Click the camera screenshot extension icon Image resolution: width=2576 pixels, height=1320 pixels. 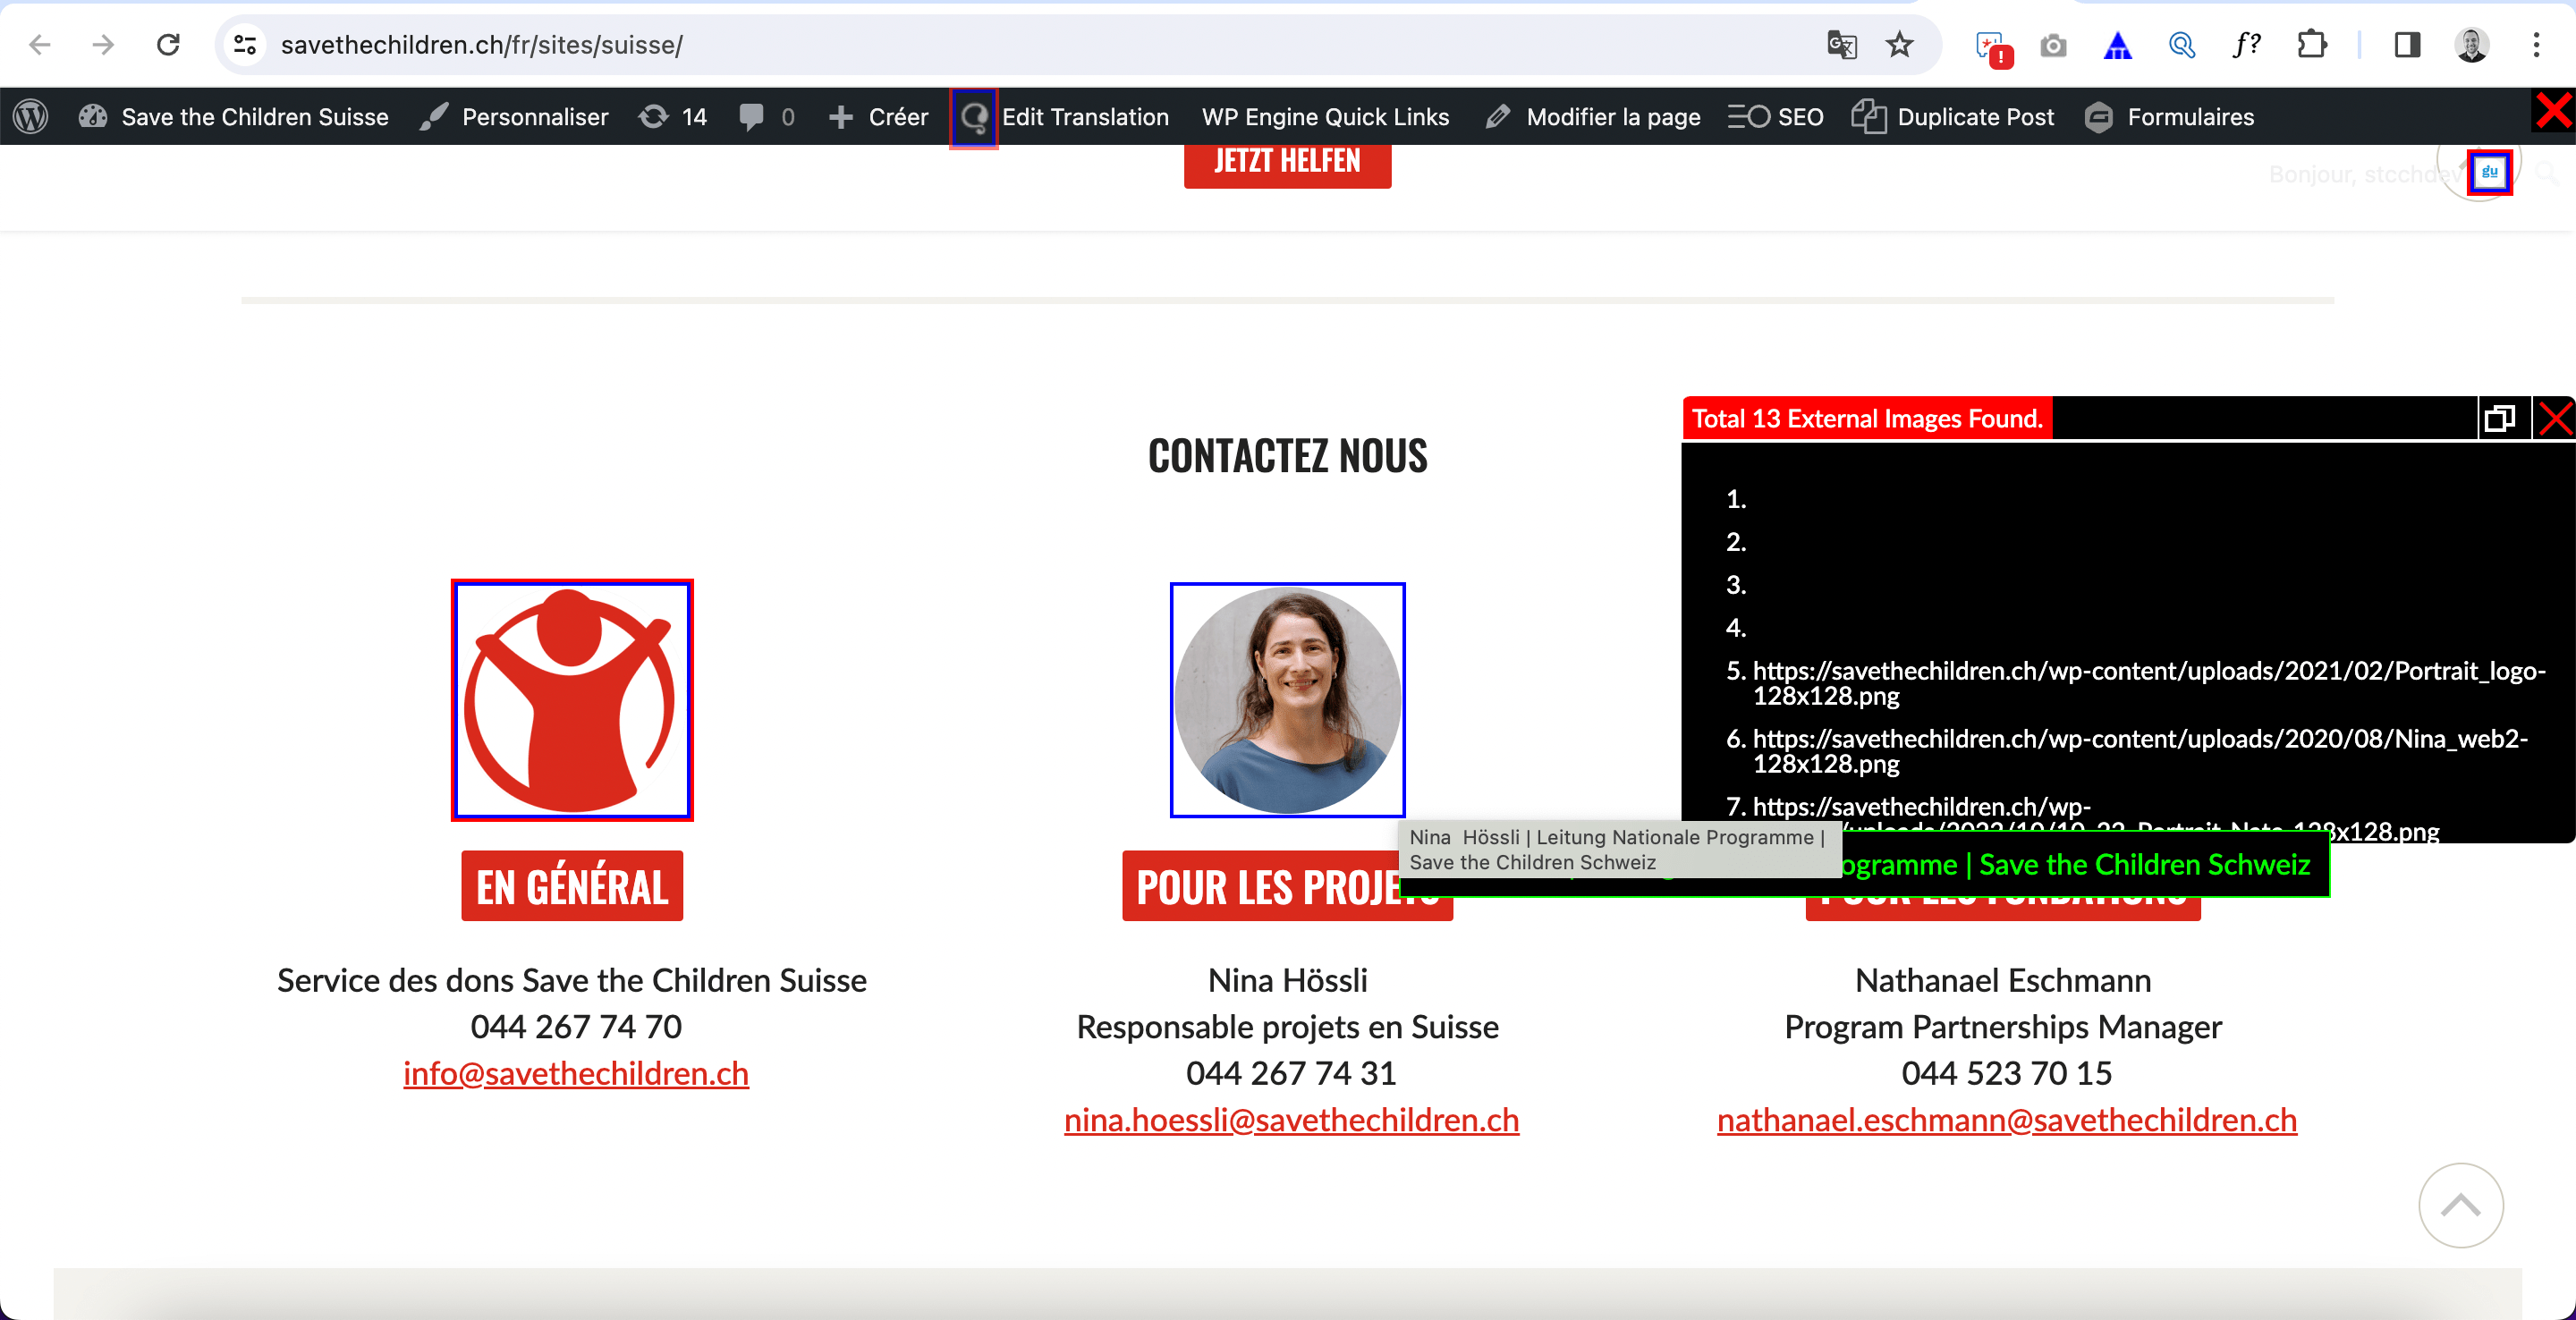2053,45
